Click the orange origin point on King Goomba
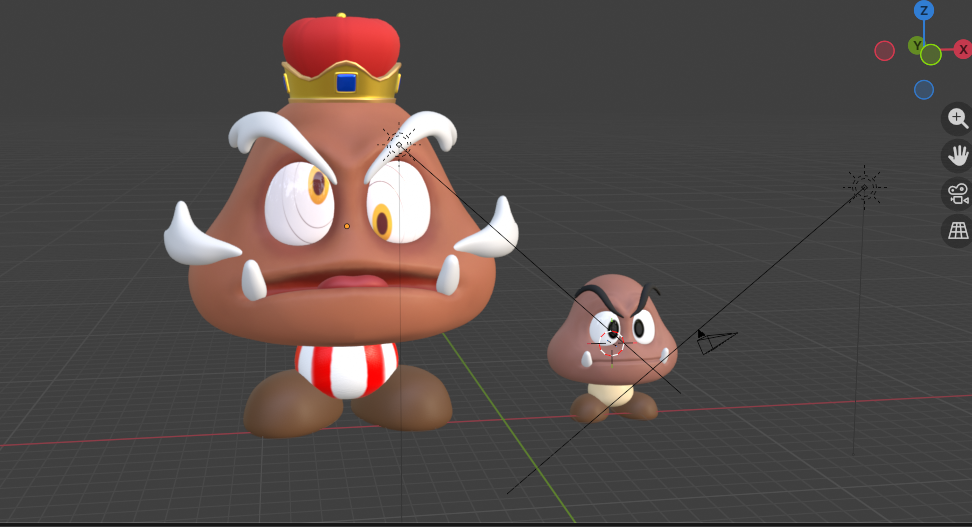 pyautogui.click(x=347, y=226)
